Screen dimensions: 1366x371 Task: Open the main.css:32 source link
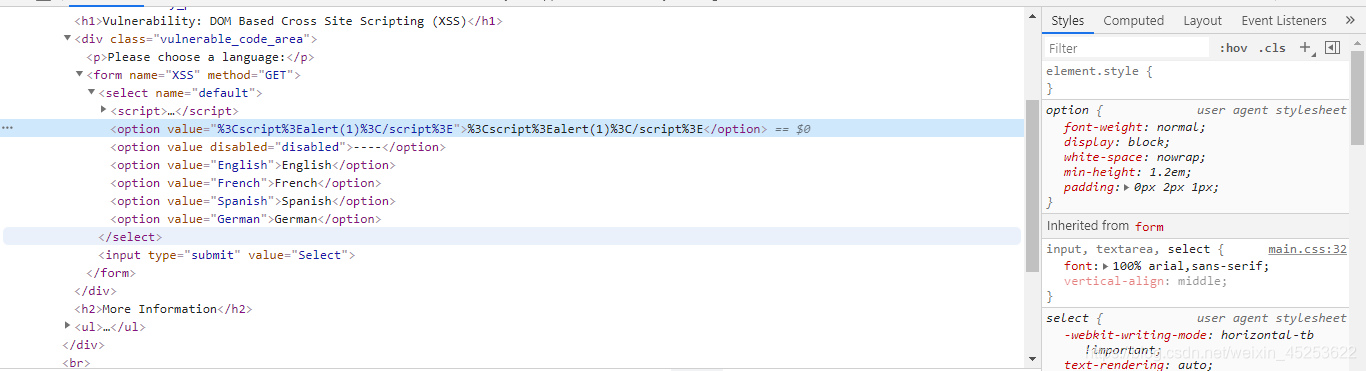[x=1307, y=249]
